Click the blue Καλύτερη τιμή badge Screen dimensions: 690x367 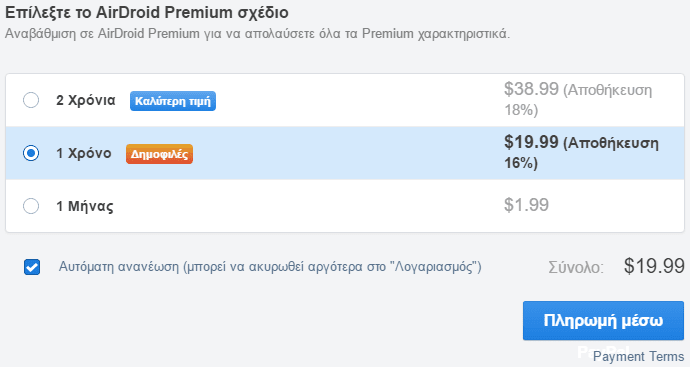click(172, 101)
